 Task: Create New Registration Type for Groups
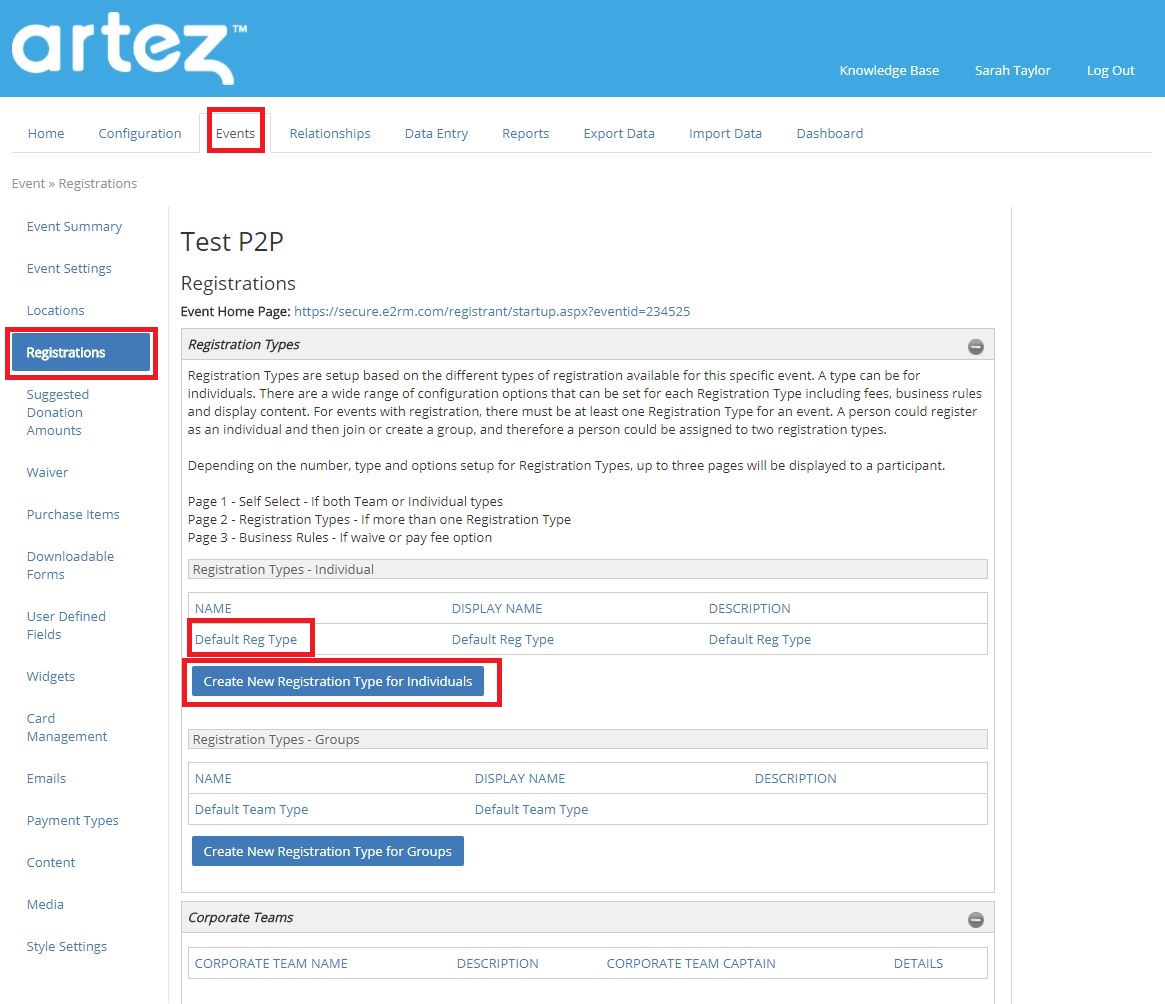[328, 852]
